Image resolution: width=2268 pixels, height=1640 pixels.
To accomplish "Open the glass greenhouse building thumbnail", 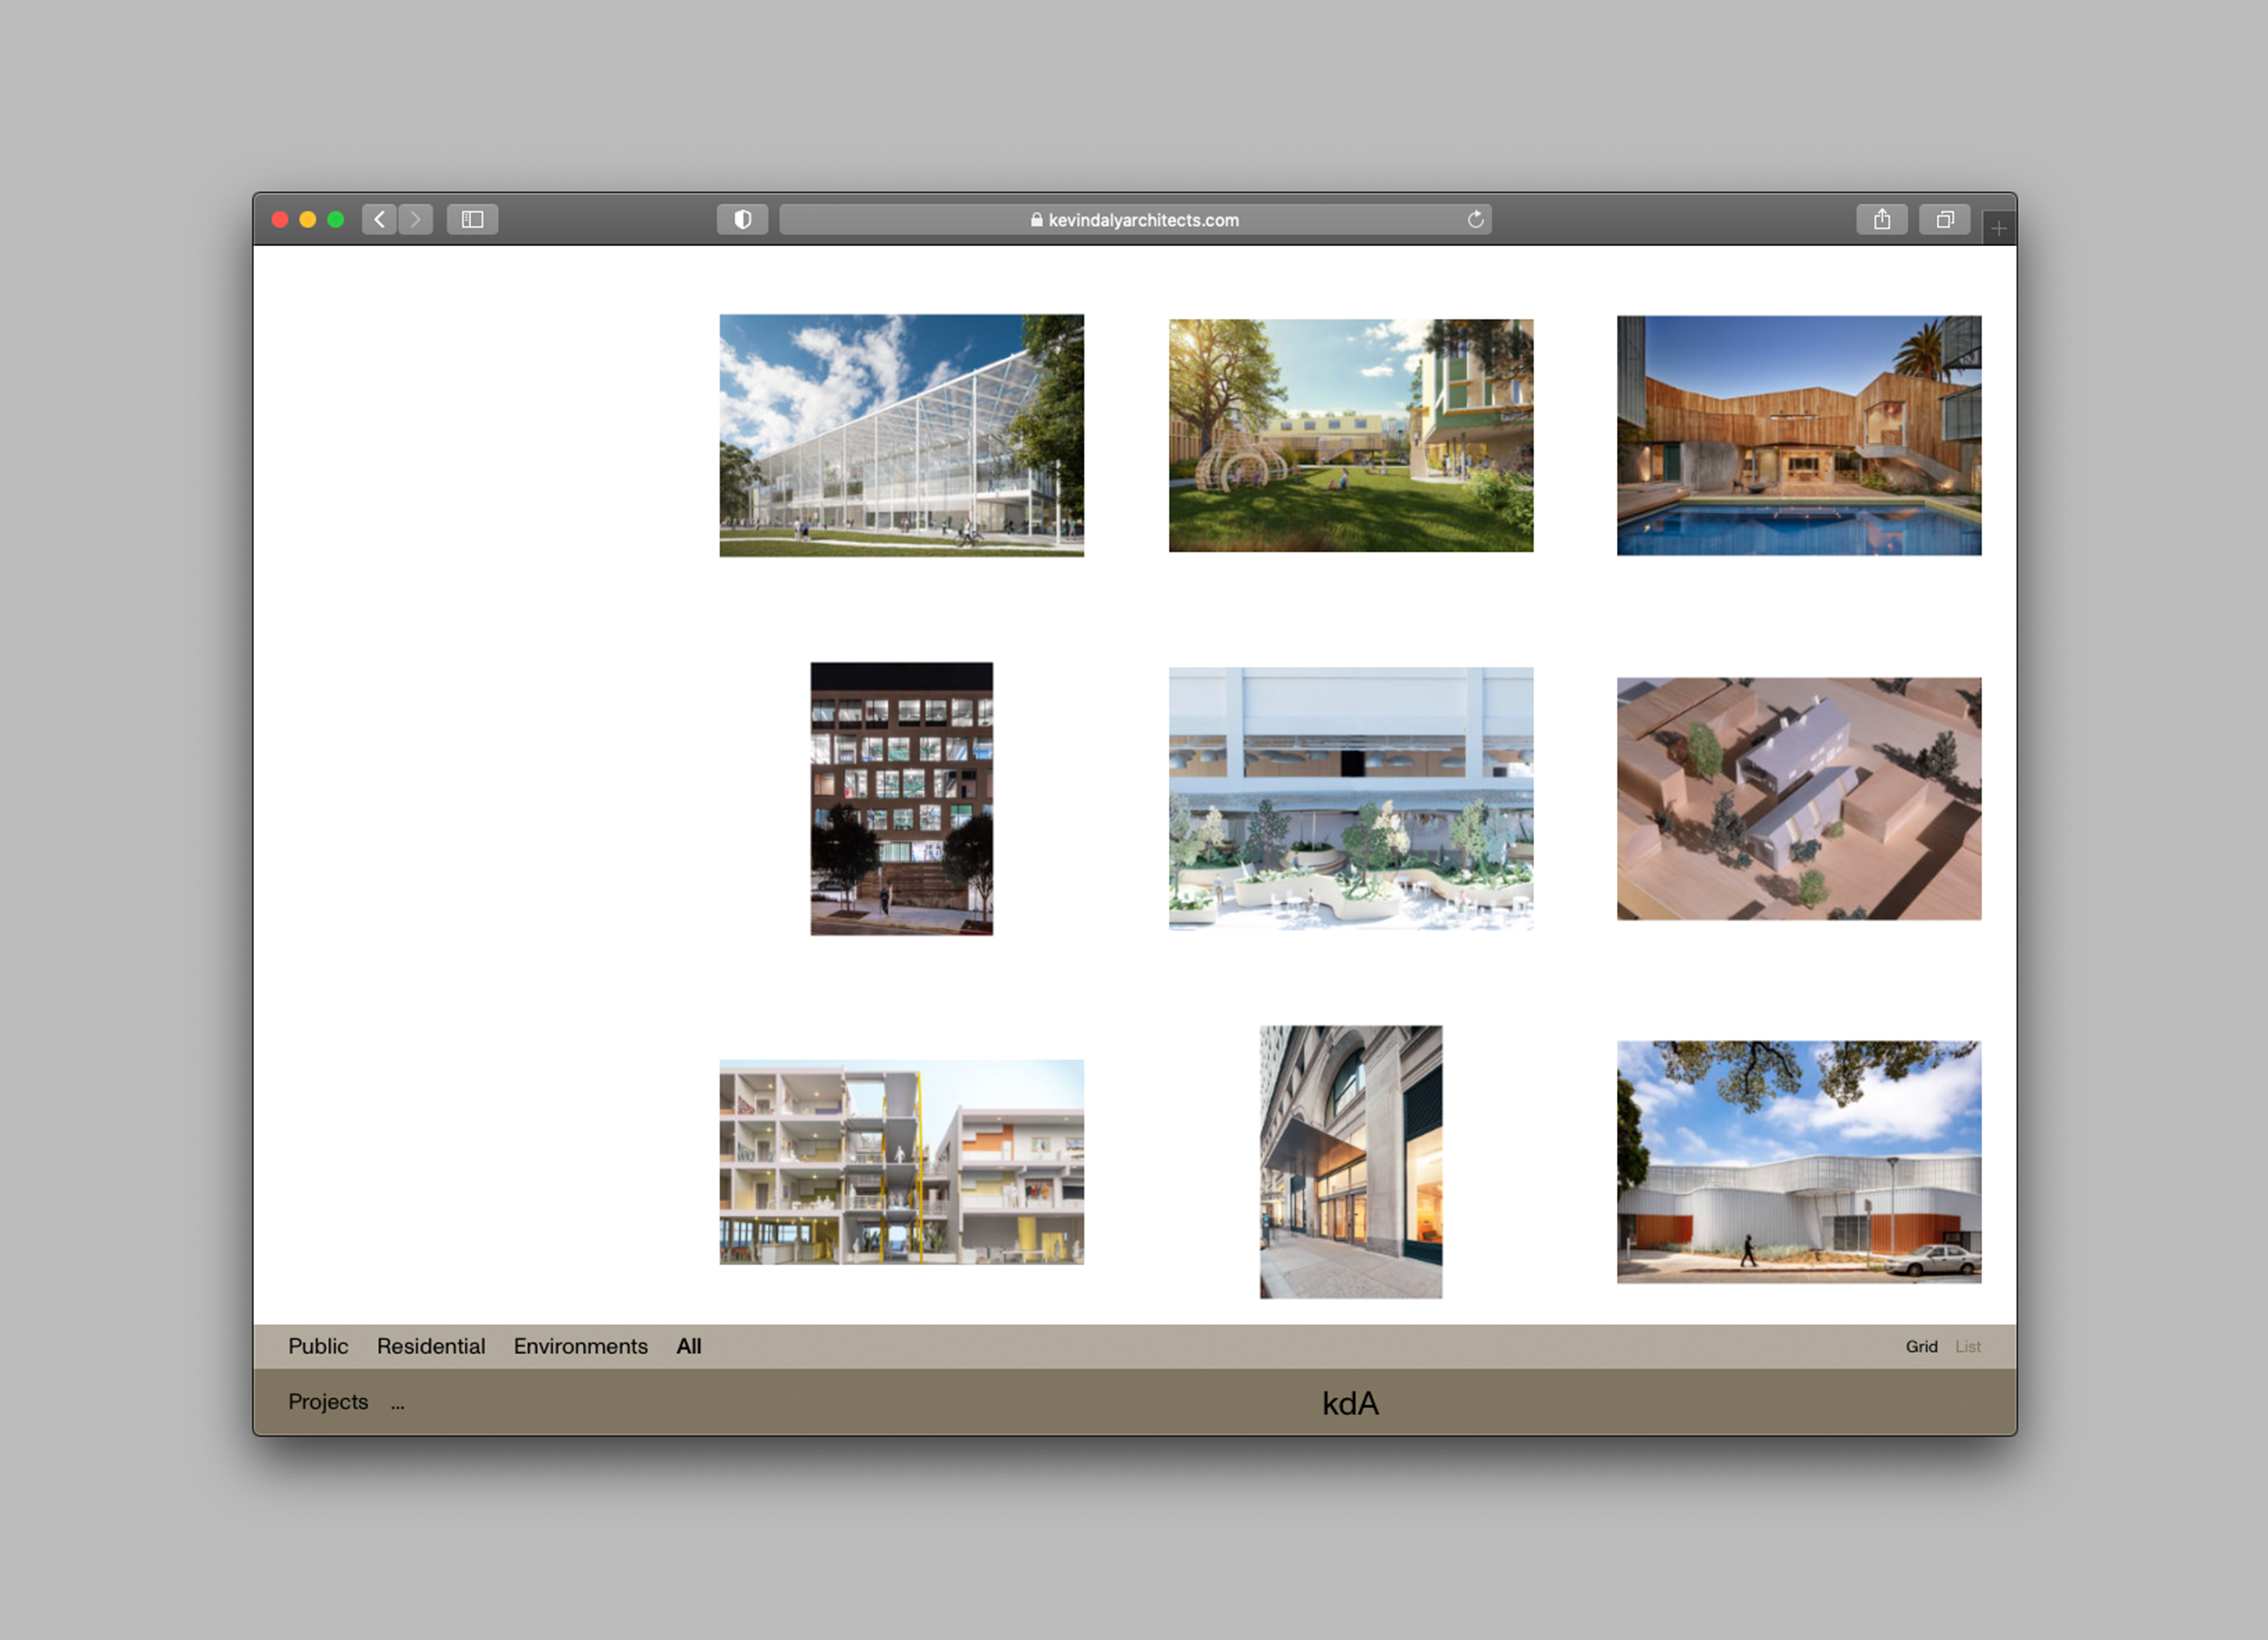I will pyautogui.click(x=901, y=435).
